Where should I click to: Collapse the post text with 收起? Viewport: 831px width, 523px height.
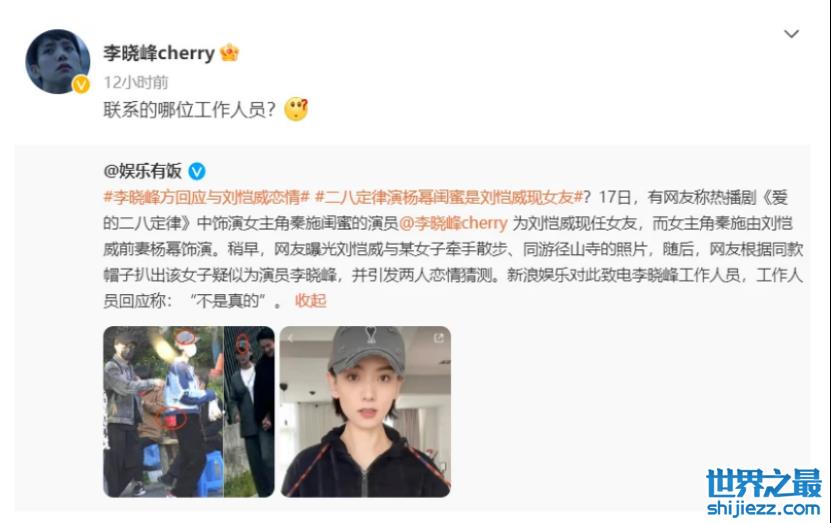[x=311, y=301]
